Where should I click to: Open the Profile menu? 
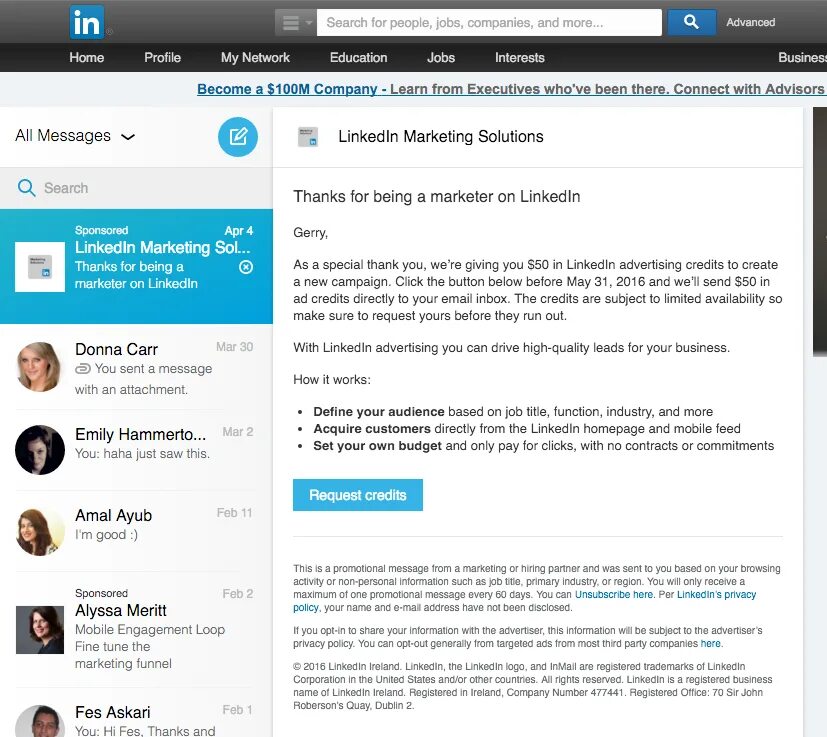pyautogui.click(x=162, y=58)
